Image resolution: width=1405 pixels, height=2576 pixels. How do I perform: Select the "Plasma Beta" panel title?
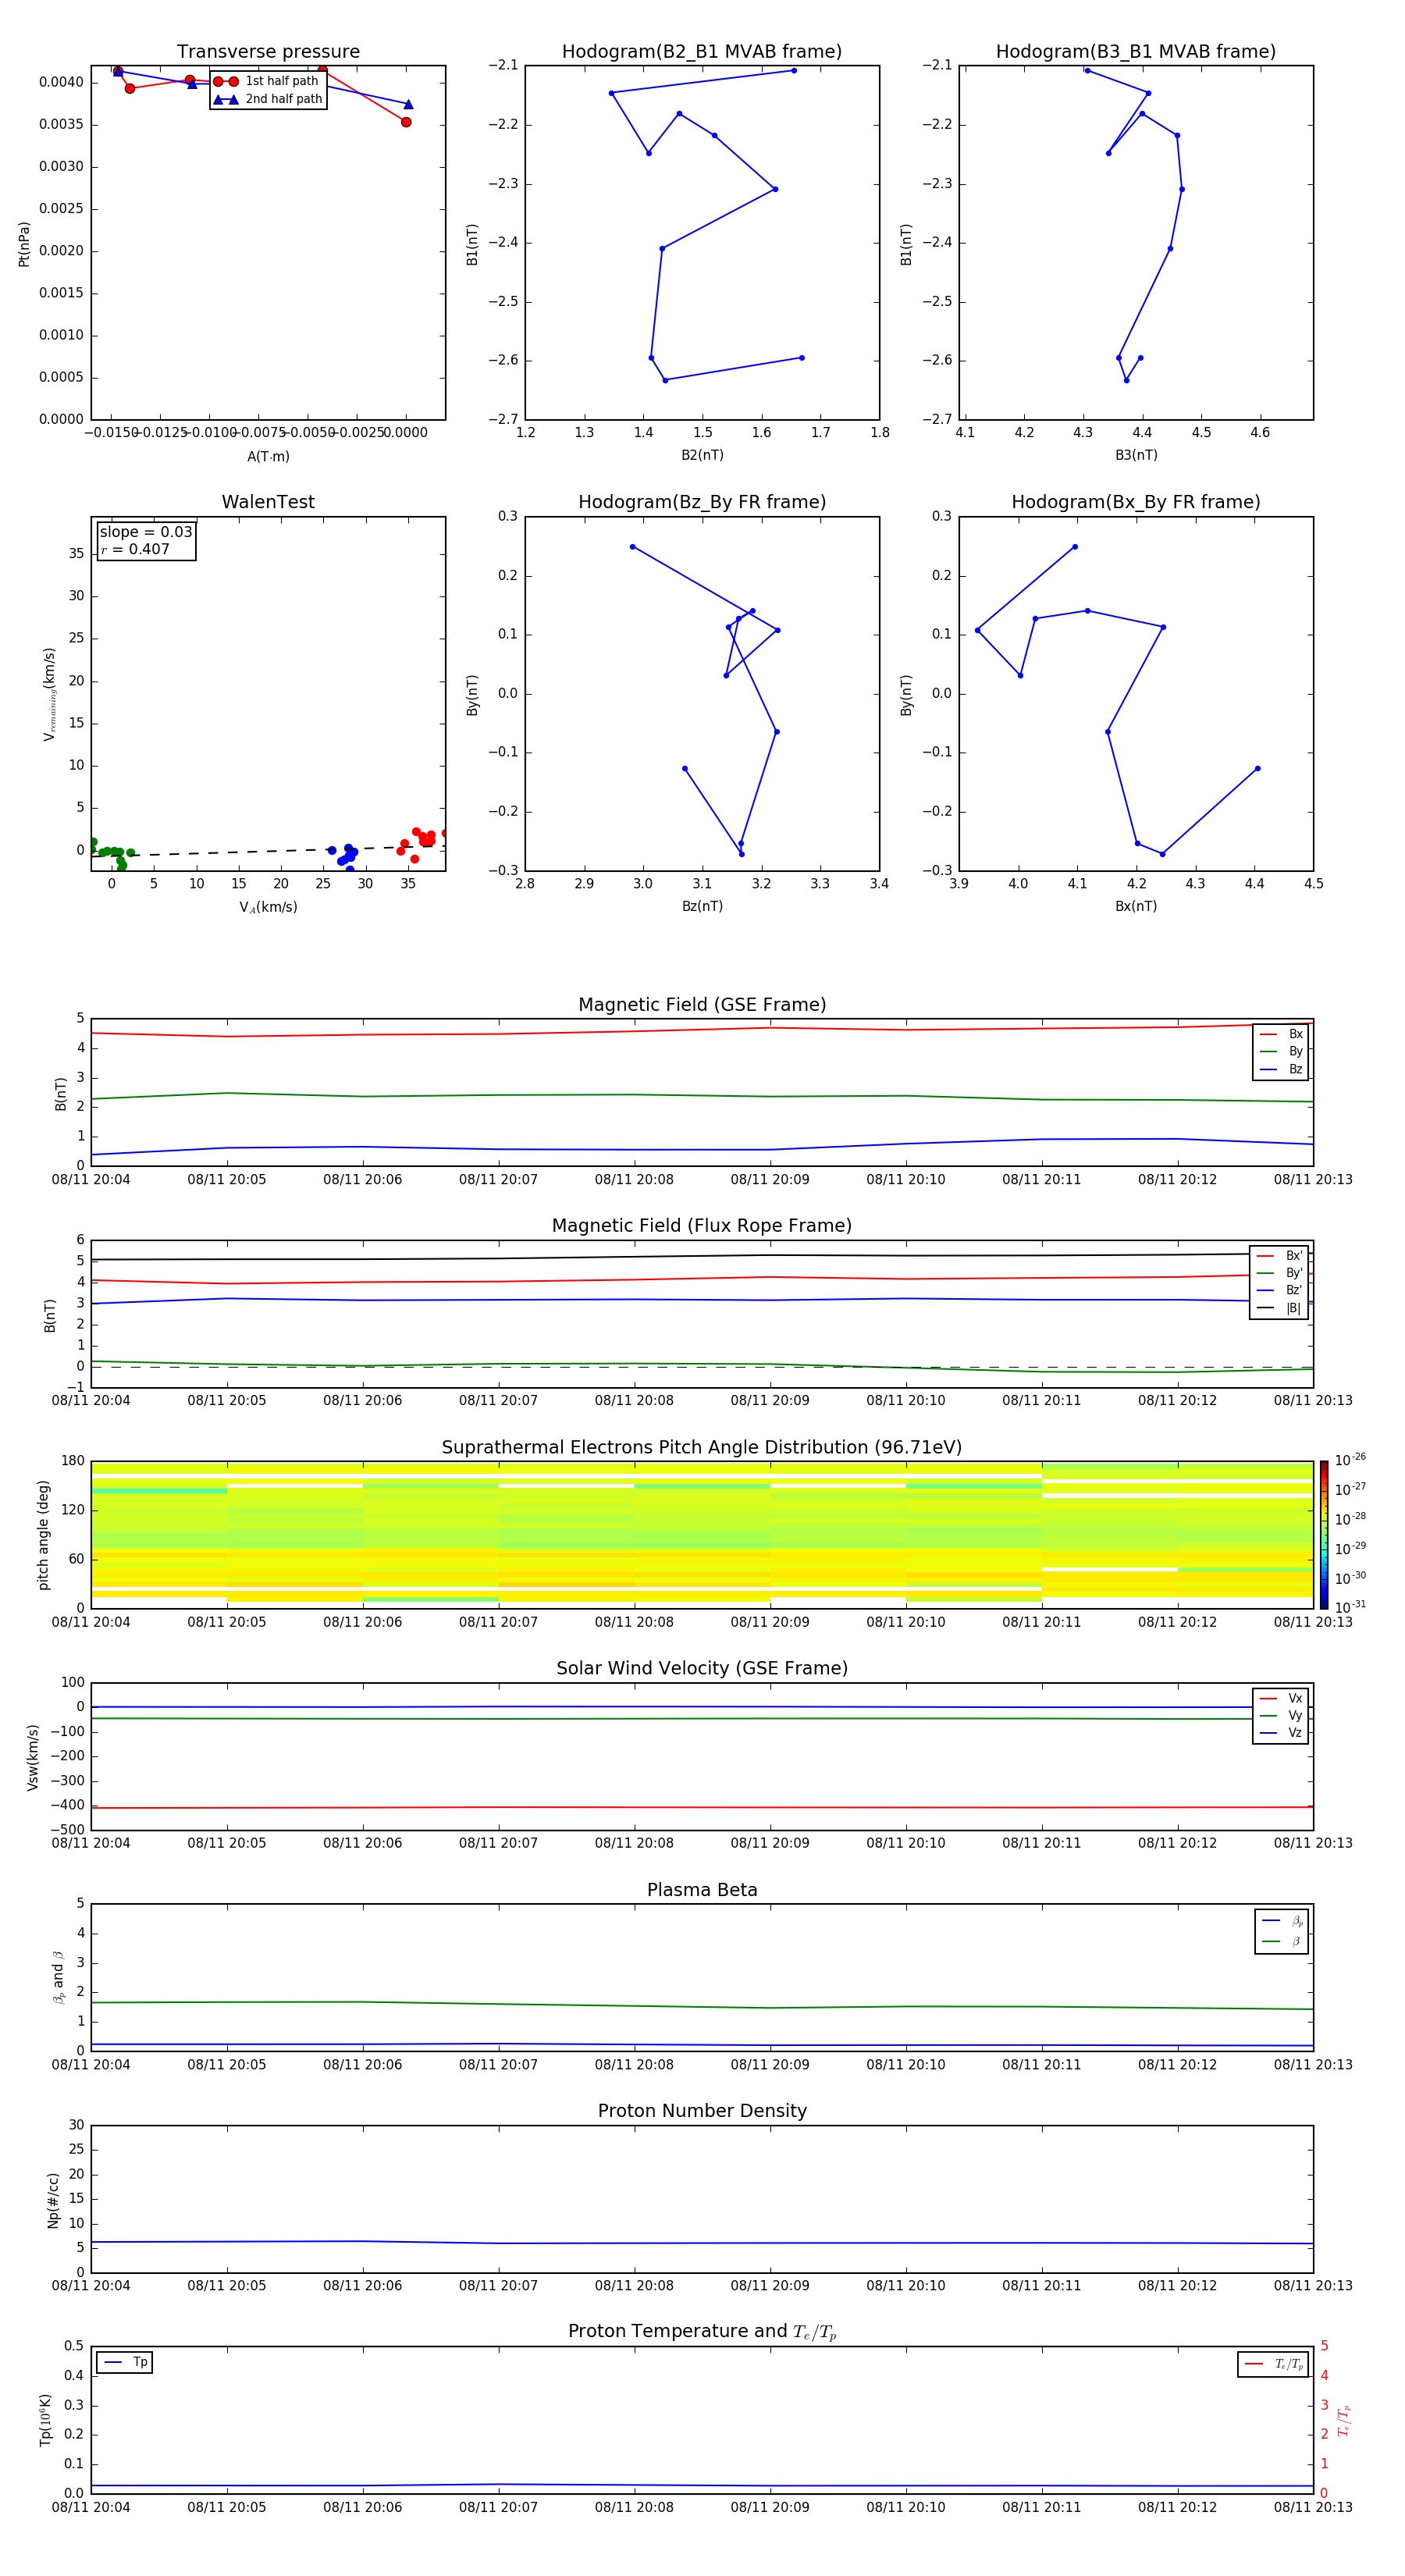pyautogui.click(x=702, y=1890)
